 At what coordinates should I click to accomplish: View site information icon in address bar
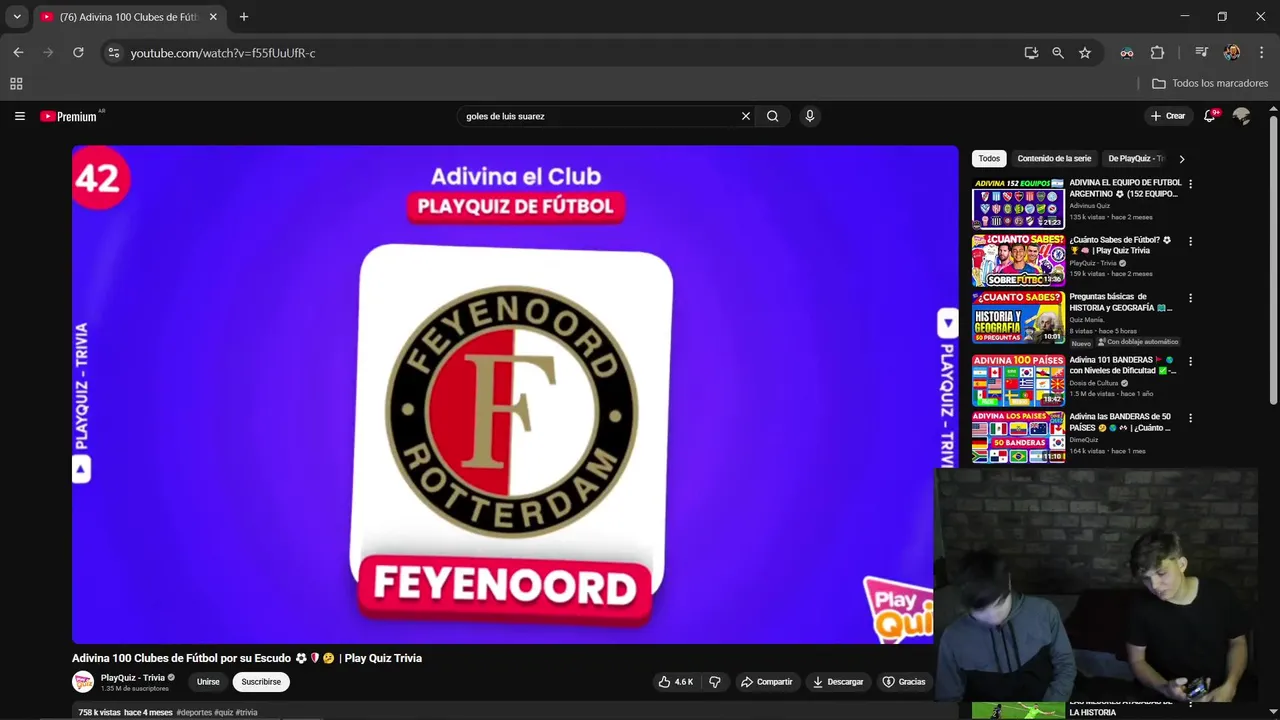114,53
